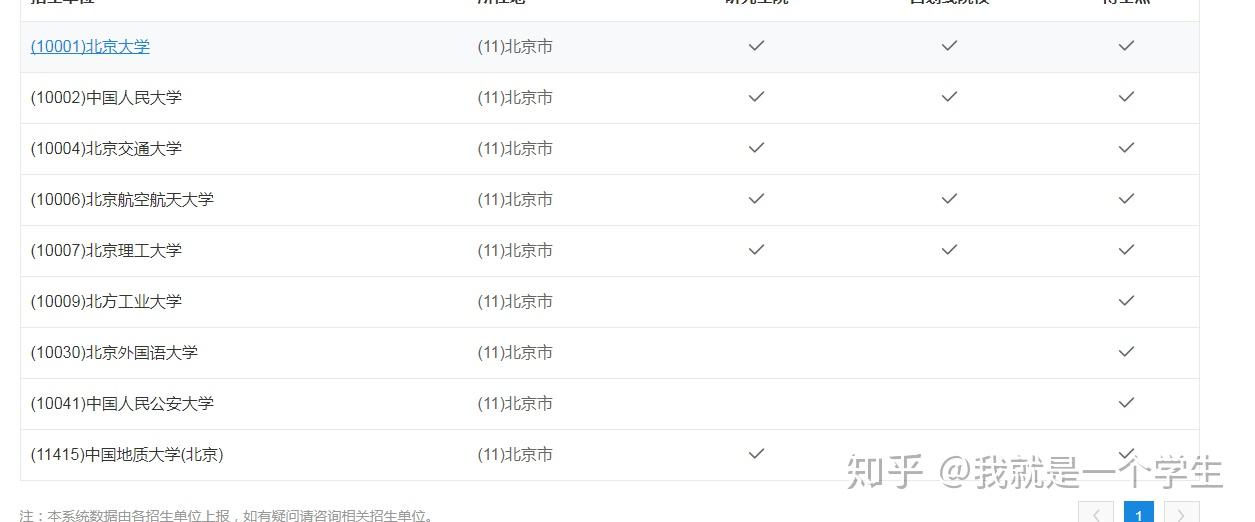
Task: Go to the previous page arrow
Action: point(1096,514)
